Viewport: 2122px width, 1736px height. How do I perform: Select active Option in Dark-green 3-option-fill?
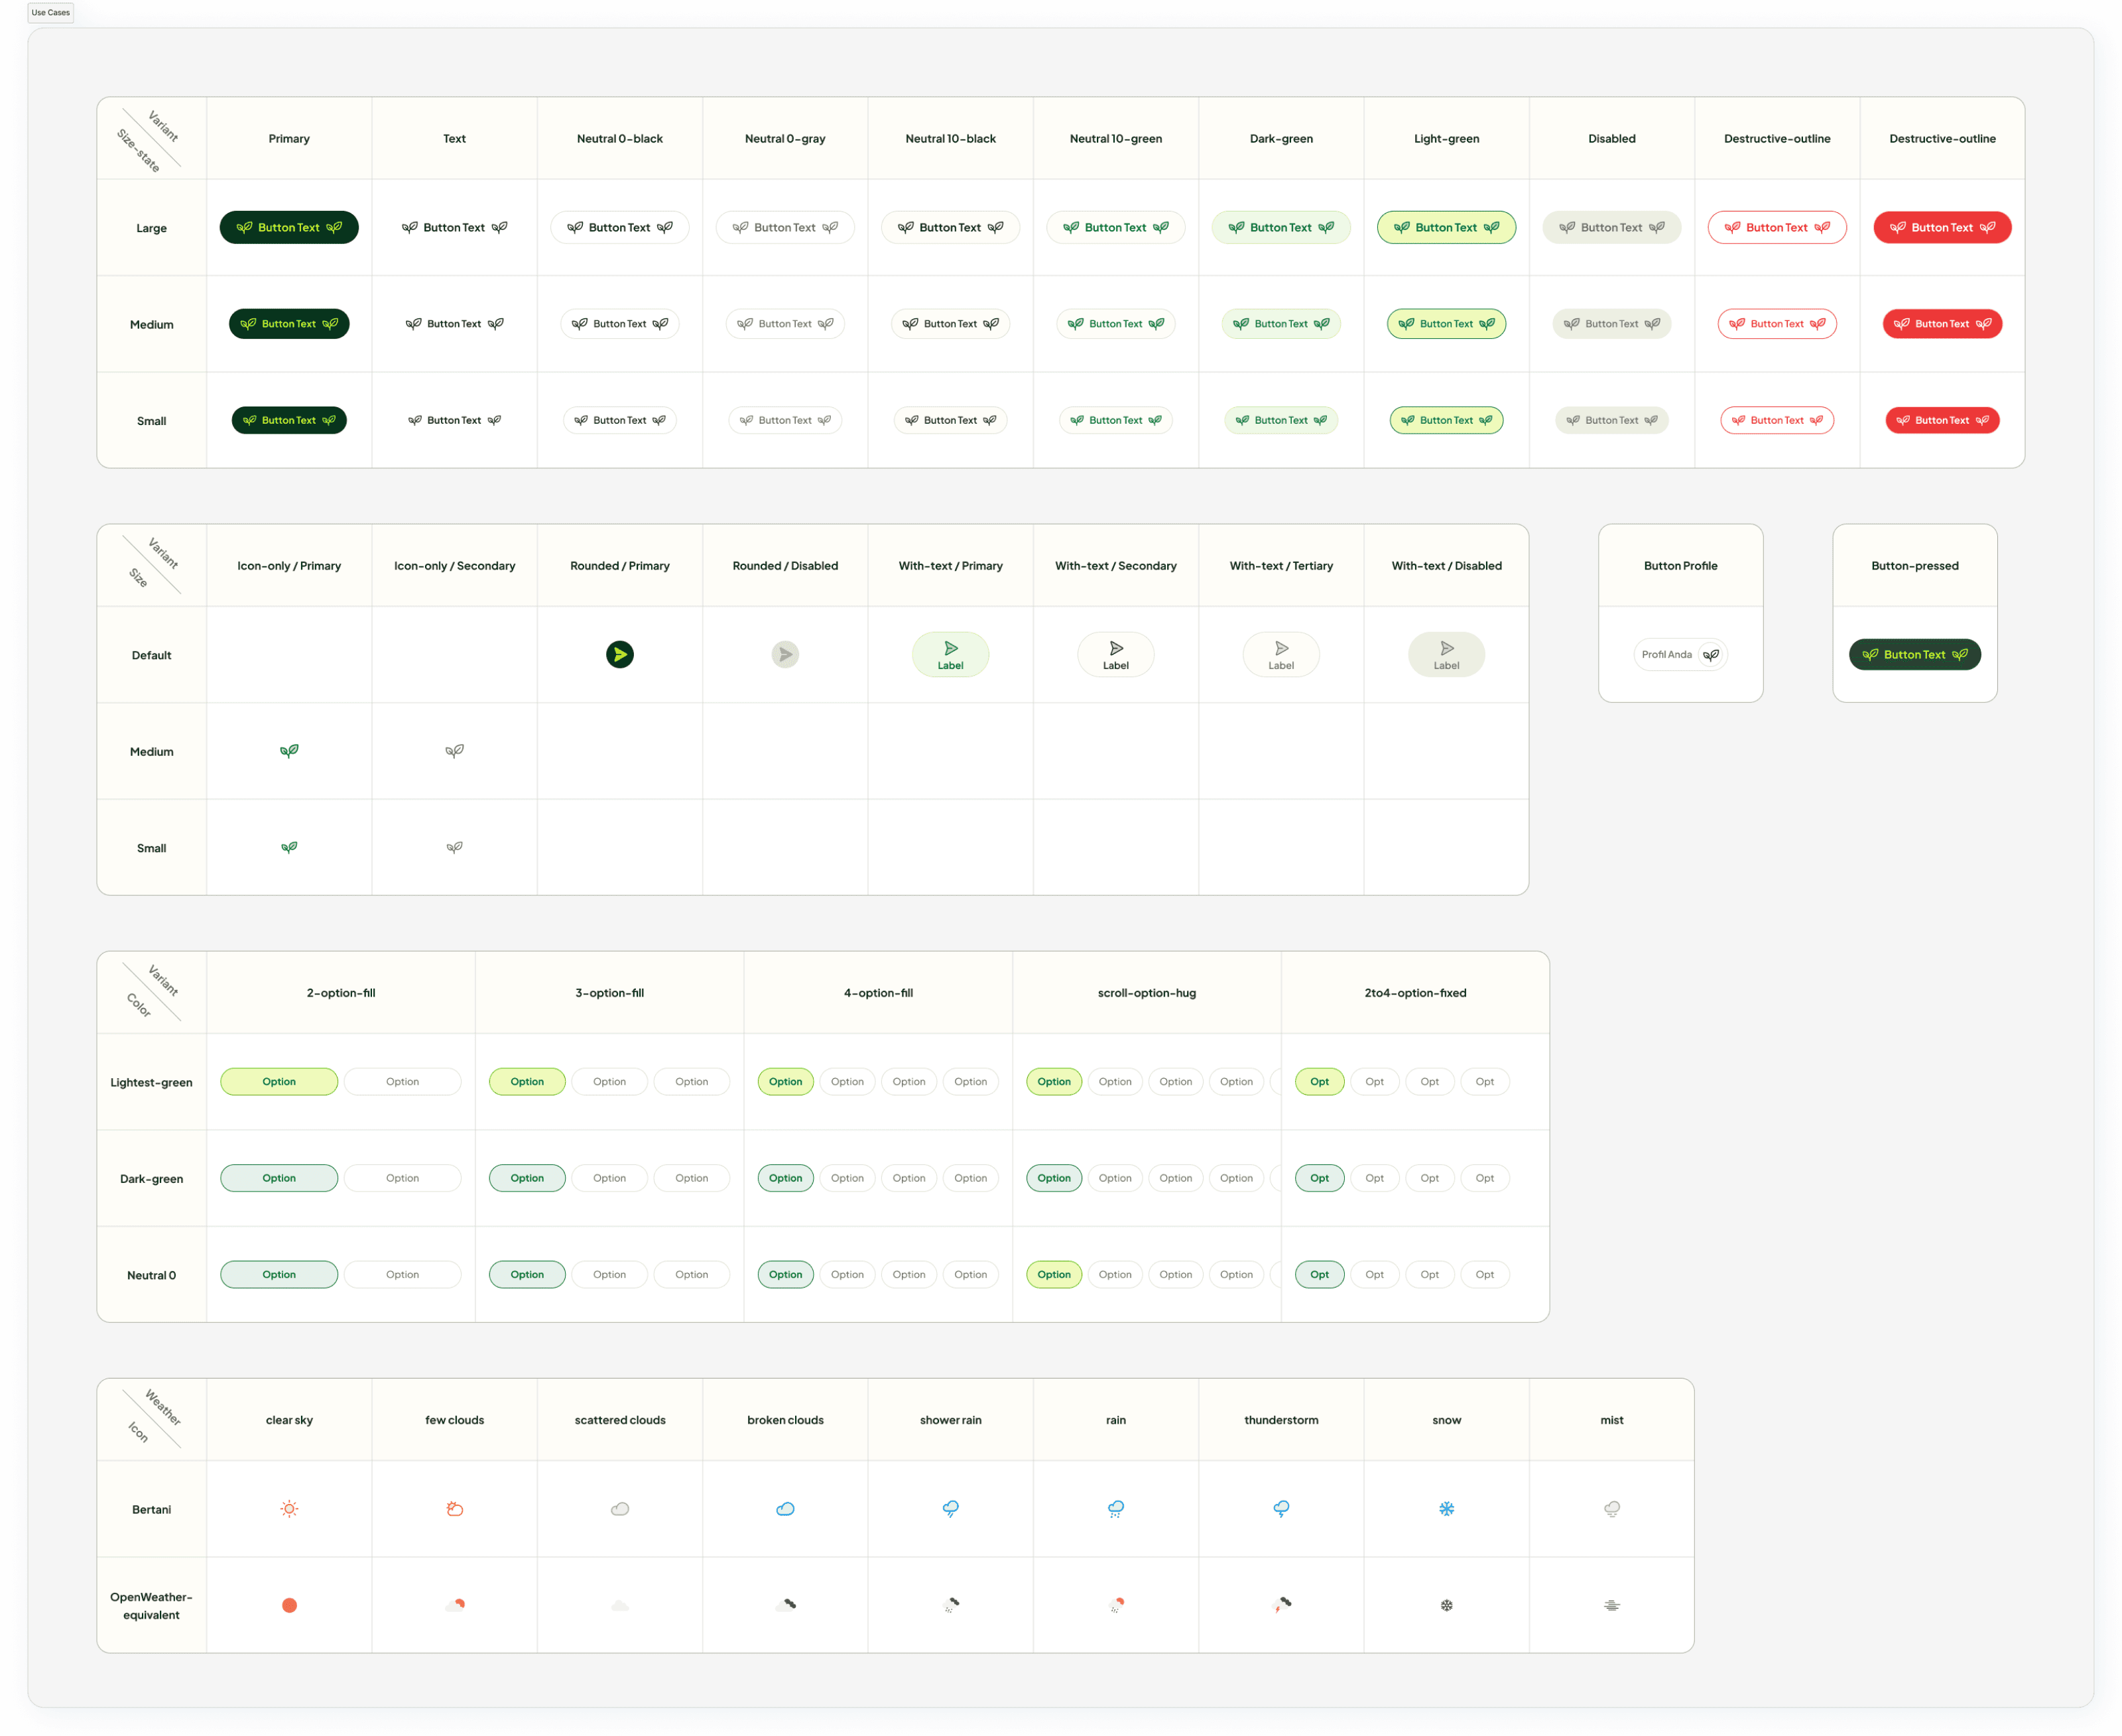pos(527,1178)
